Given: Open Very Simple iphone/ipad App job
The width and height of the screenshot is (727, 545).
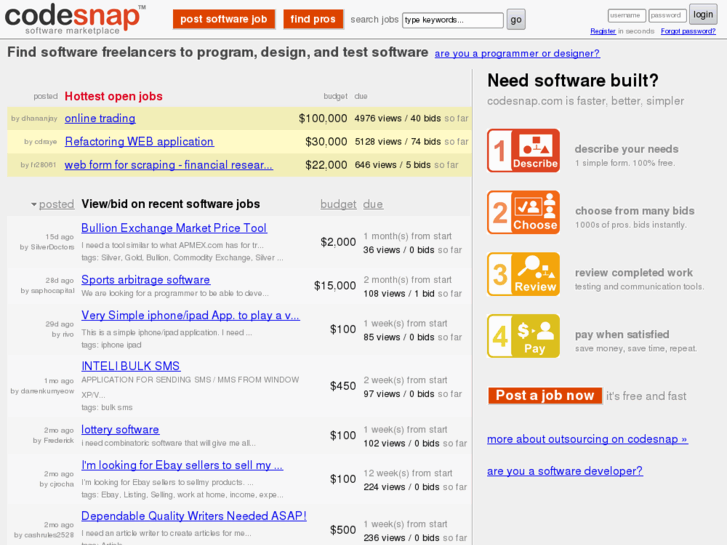Looking at the screenshot, I should click(191, 315).
